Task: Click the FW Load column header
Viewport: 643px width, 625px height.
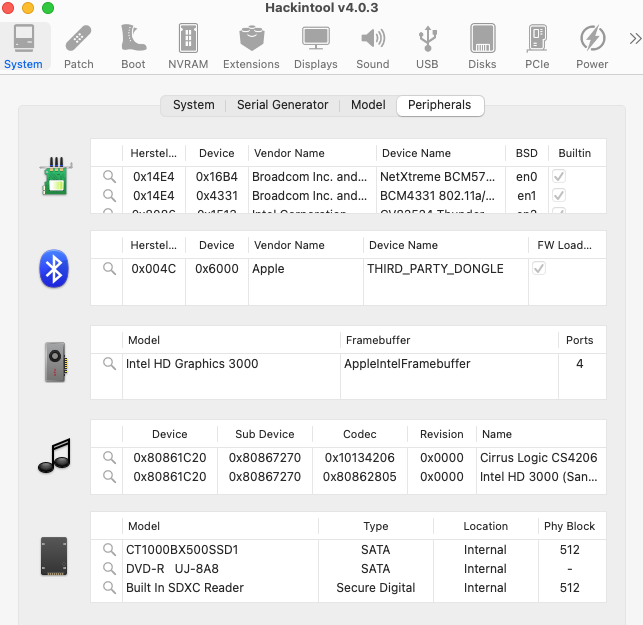Action: coord(565,245)
